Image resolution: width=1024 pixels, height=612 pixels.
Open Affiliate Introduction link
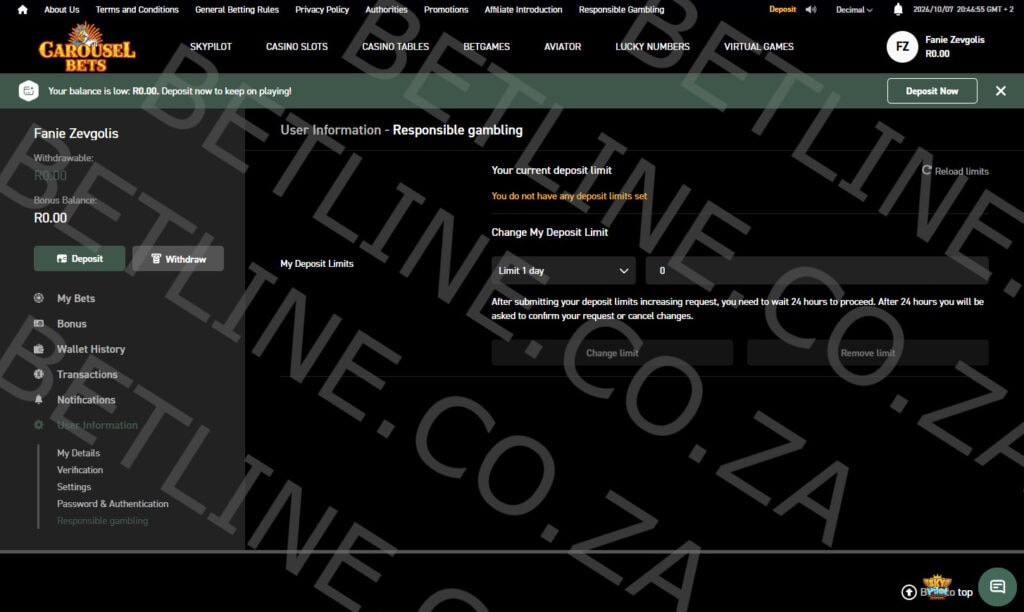pyautogui.click(x=523, y=10)
